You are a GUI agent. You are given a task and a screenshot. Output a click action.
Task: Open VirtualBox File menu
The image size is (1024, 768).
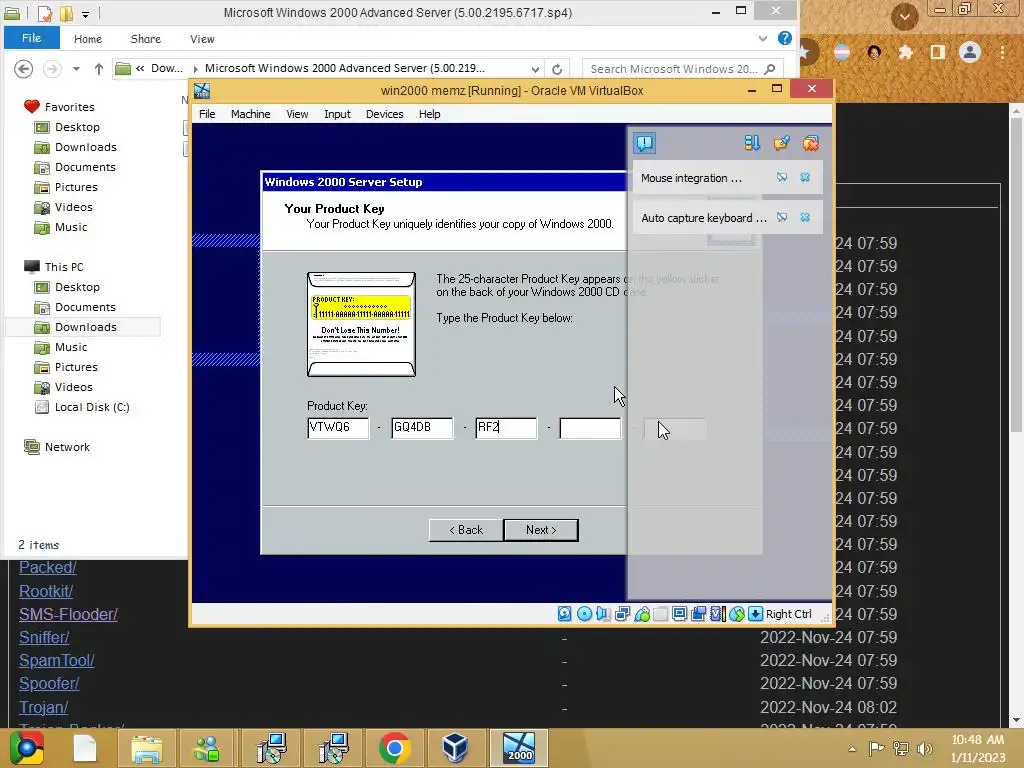coord(207,114)
